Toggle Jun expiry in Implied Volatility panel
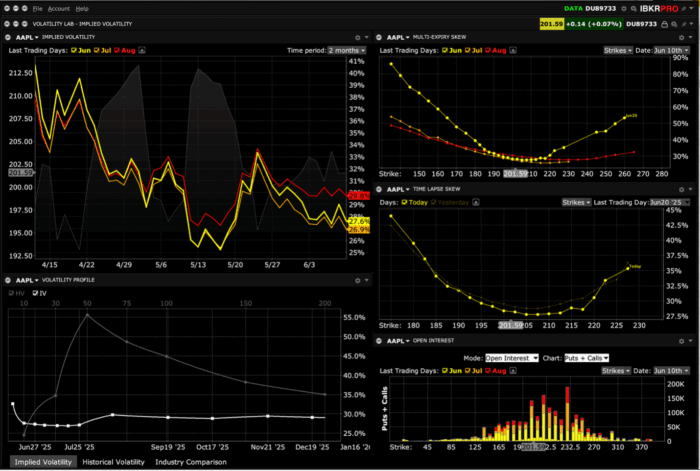The height and width of the screenshot is (471, 700). pyautogui.click(x=74, y=50)
